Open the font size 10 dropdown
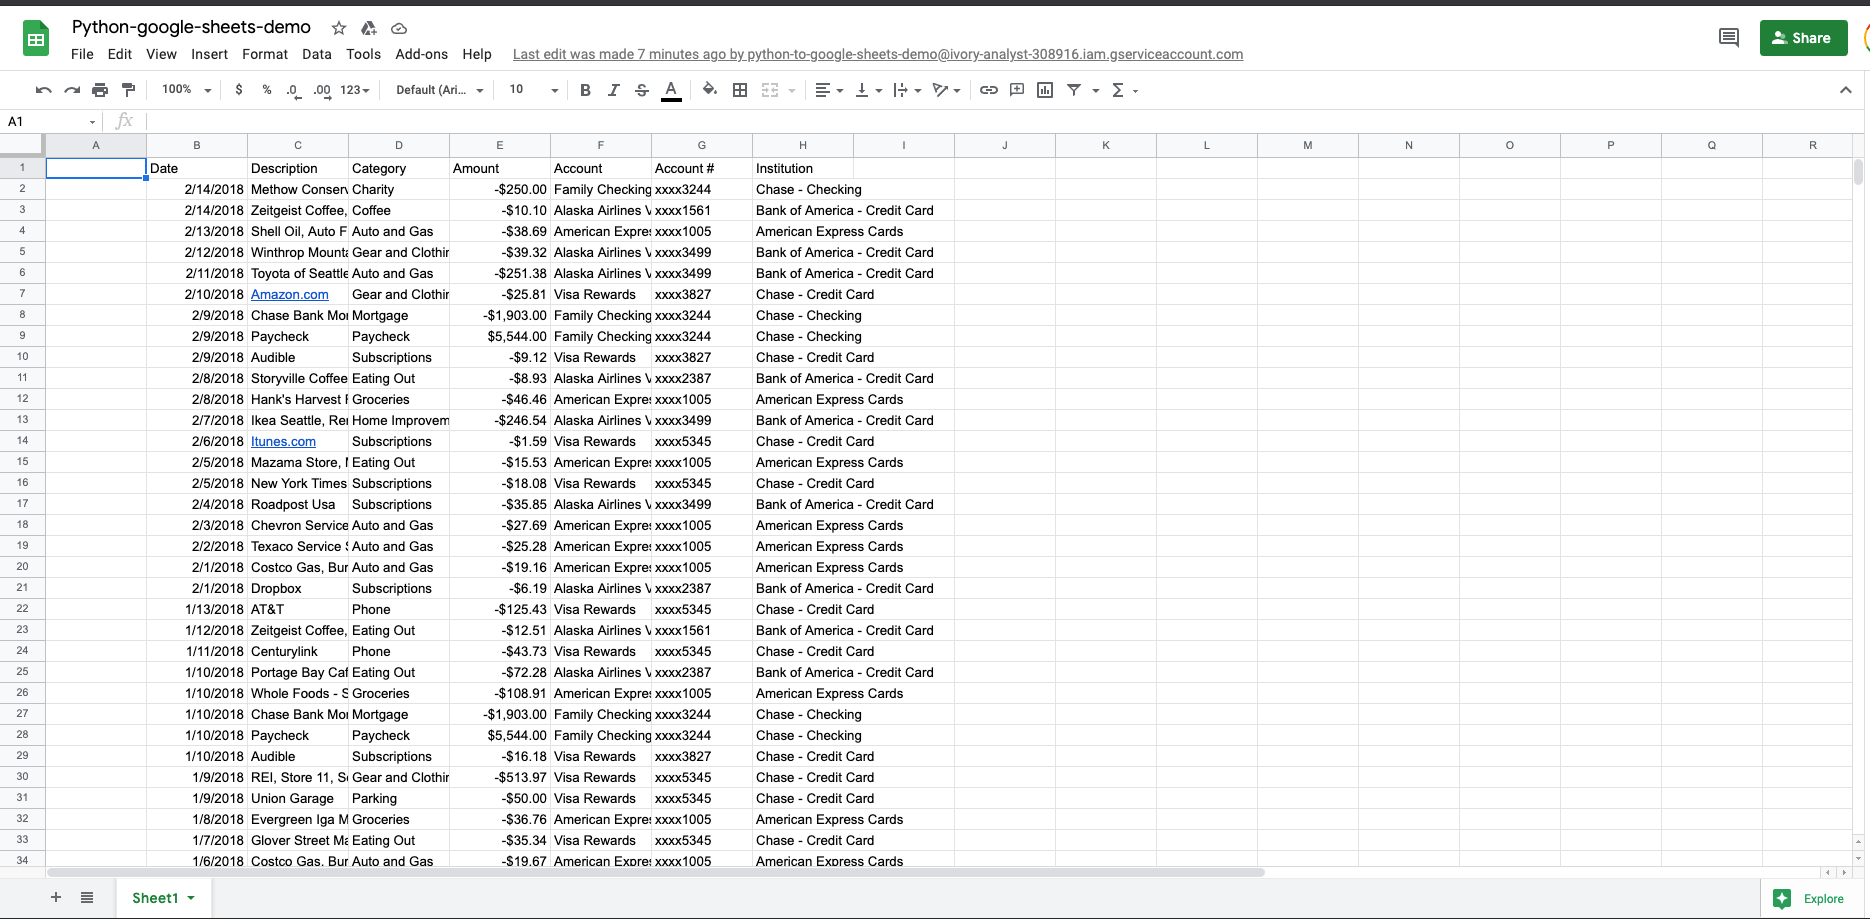This screenshot has width=1870, height=919. coord(534,90)
